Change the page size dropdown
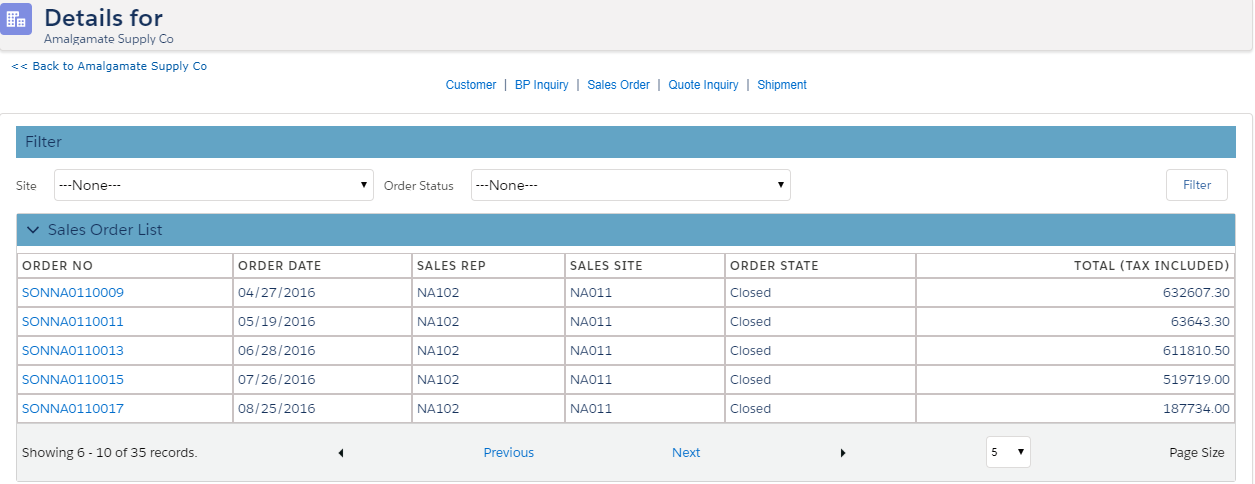 [x=1007, y=452]
